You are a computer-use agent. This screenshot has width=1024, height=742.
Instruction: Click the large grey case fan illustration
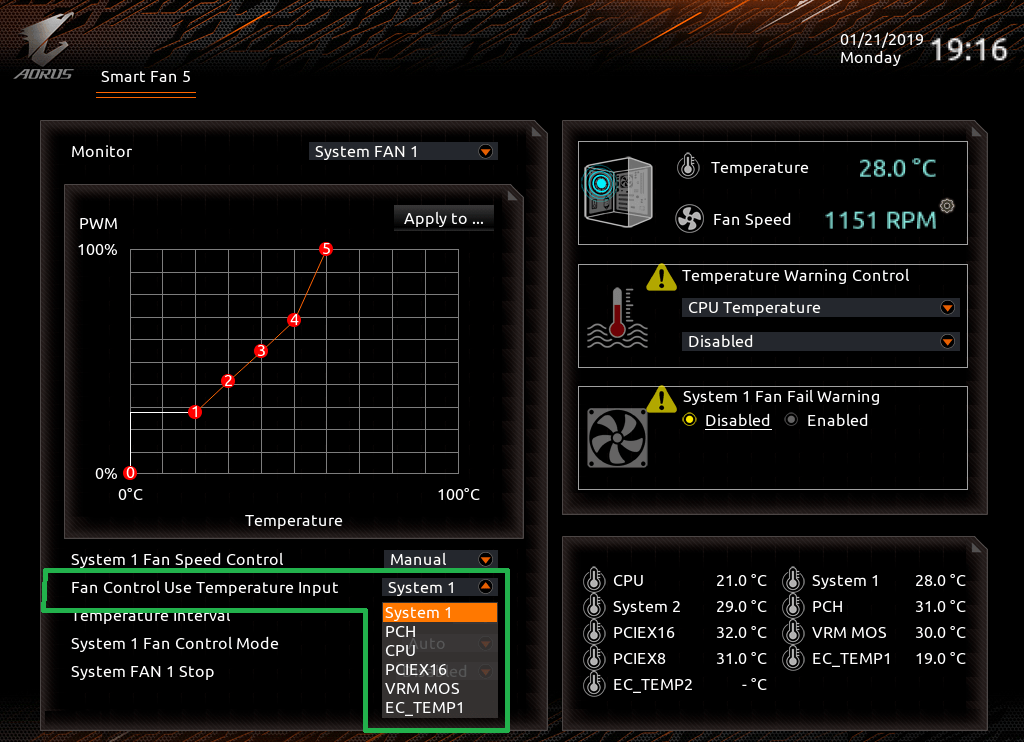pos(617,438)
